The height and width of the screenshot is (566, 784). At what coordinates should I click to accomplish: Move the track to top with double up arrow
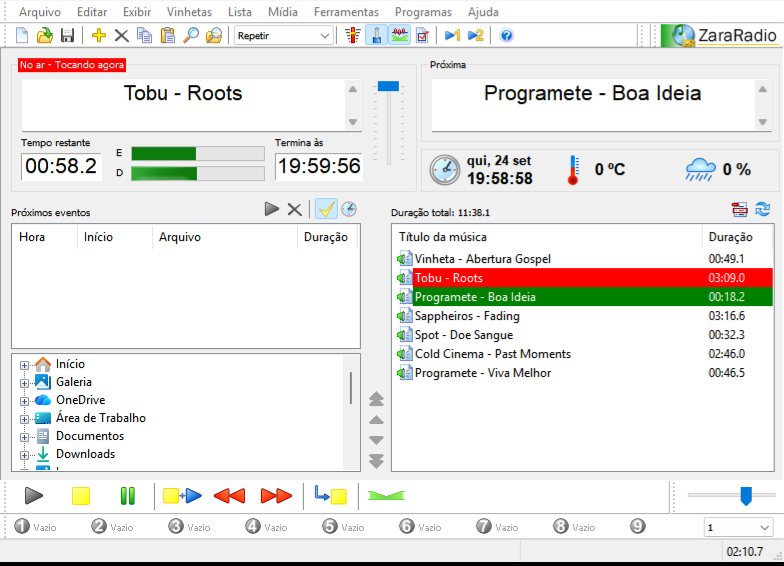pyautogui.click(x=376, y=399)
